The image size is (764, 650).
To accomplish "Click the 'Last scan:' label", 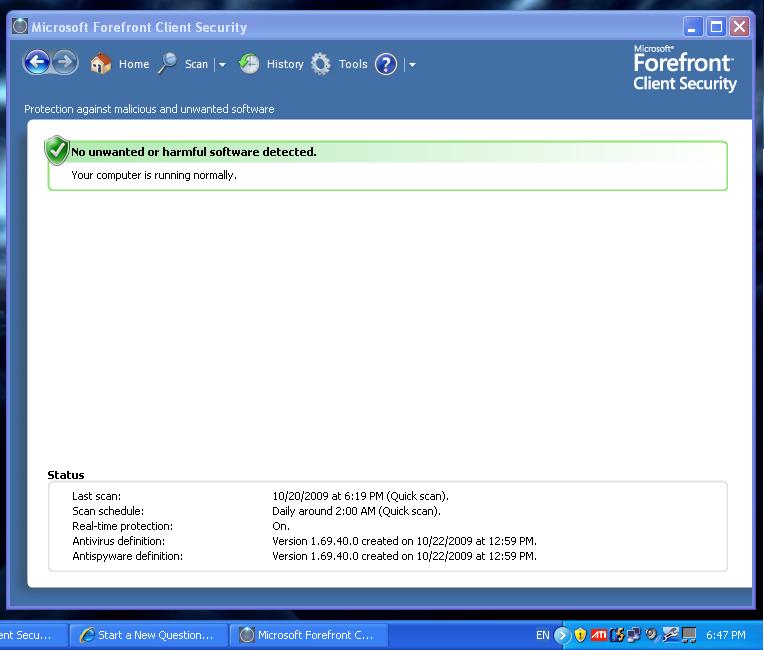I will tap(96, 496).
